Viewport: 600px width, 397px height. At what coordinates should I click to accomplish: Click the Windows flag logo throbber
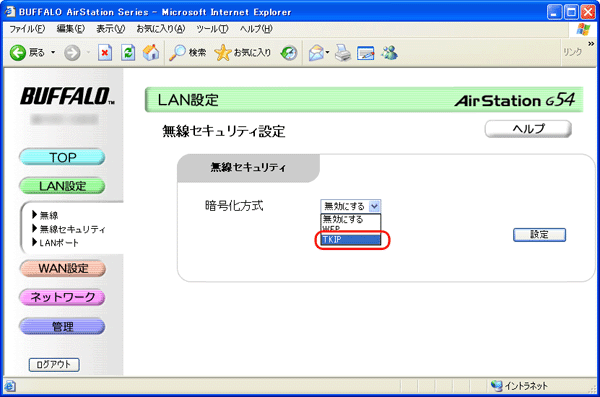583,29
